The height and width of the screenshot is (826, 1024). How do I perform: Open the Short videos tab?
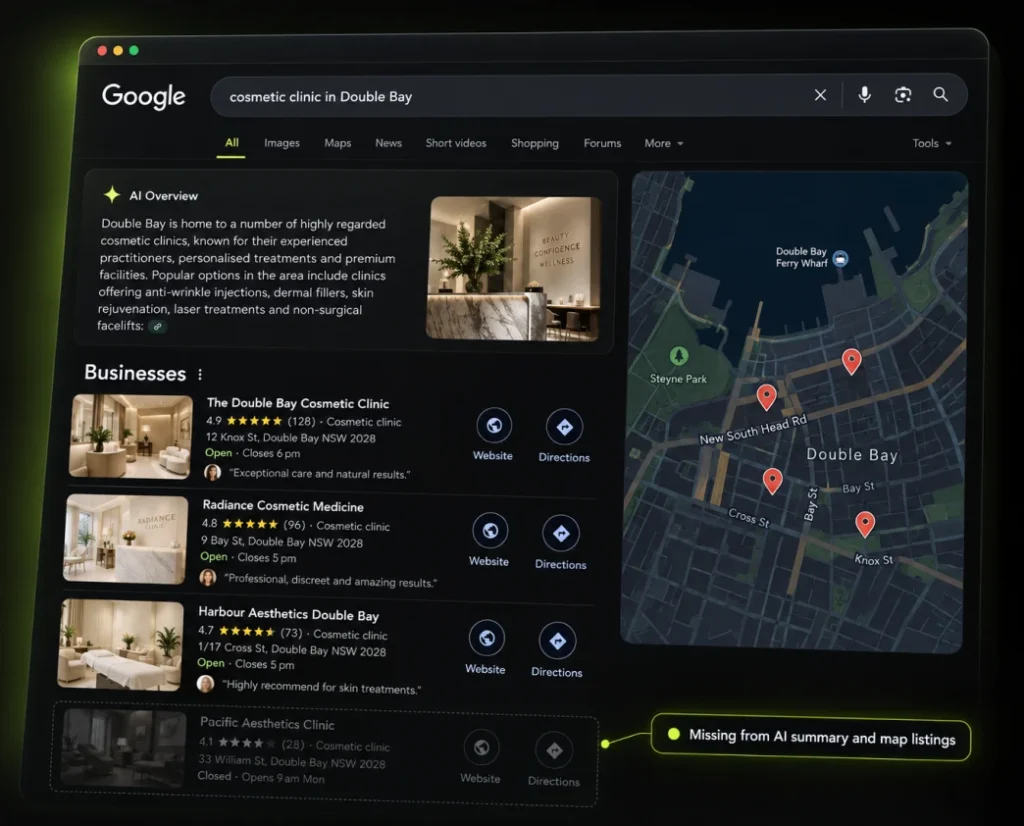click(456, 143)
